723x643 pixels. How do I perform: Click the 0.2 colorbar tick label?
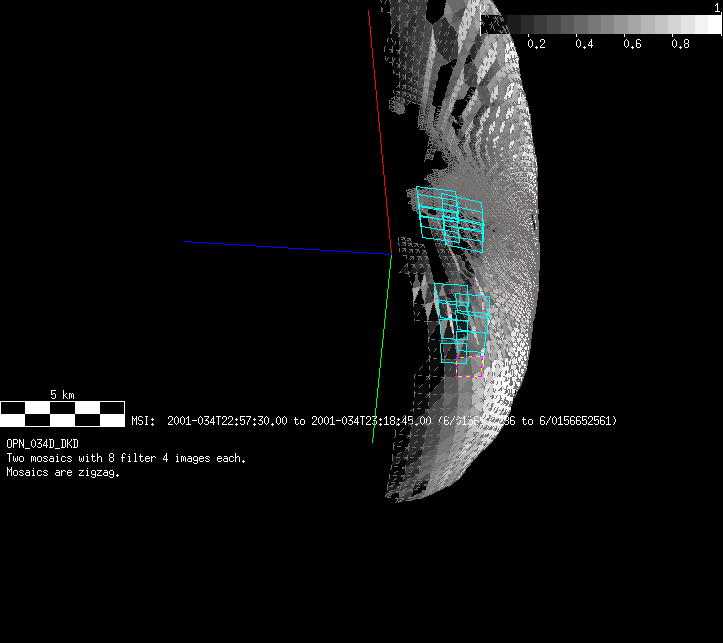536,45
